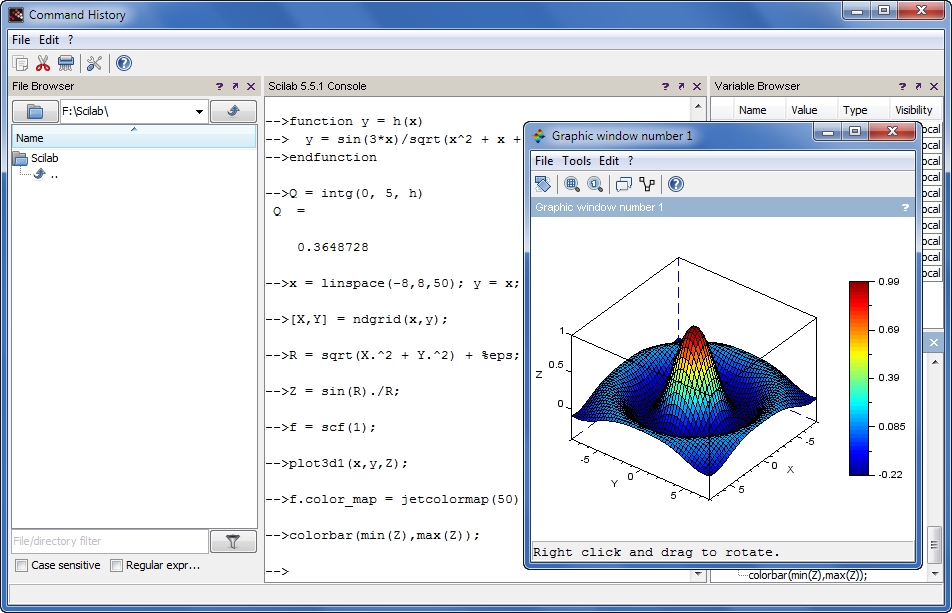Viewport: 952px width, 613px height.
Task: Click the File Browser folder select icon
Action: [x=35, y=112]
